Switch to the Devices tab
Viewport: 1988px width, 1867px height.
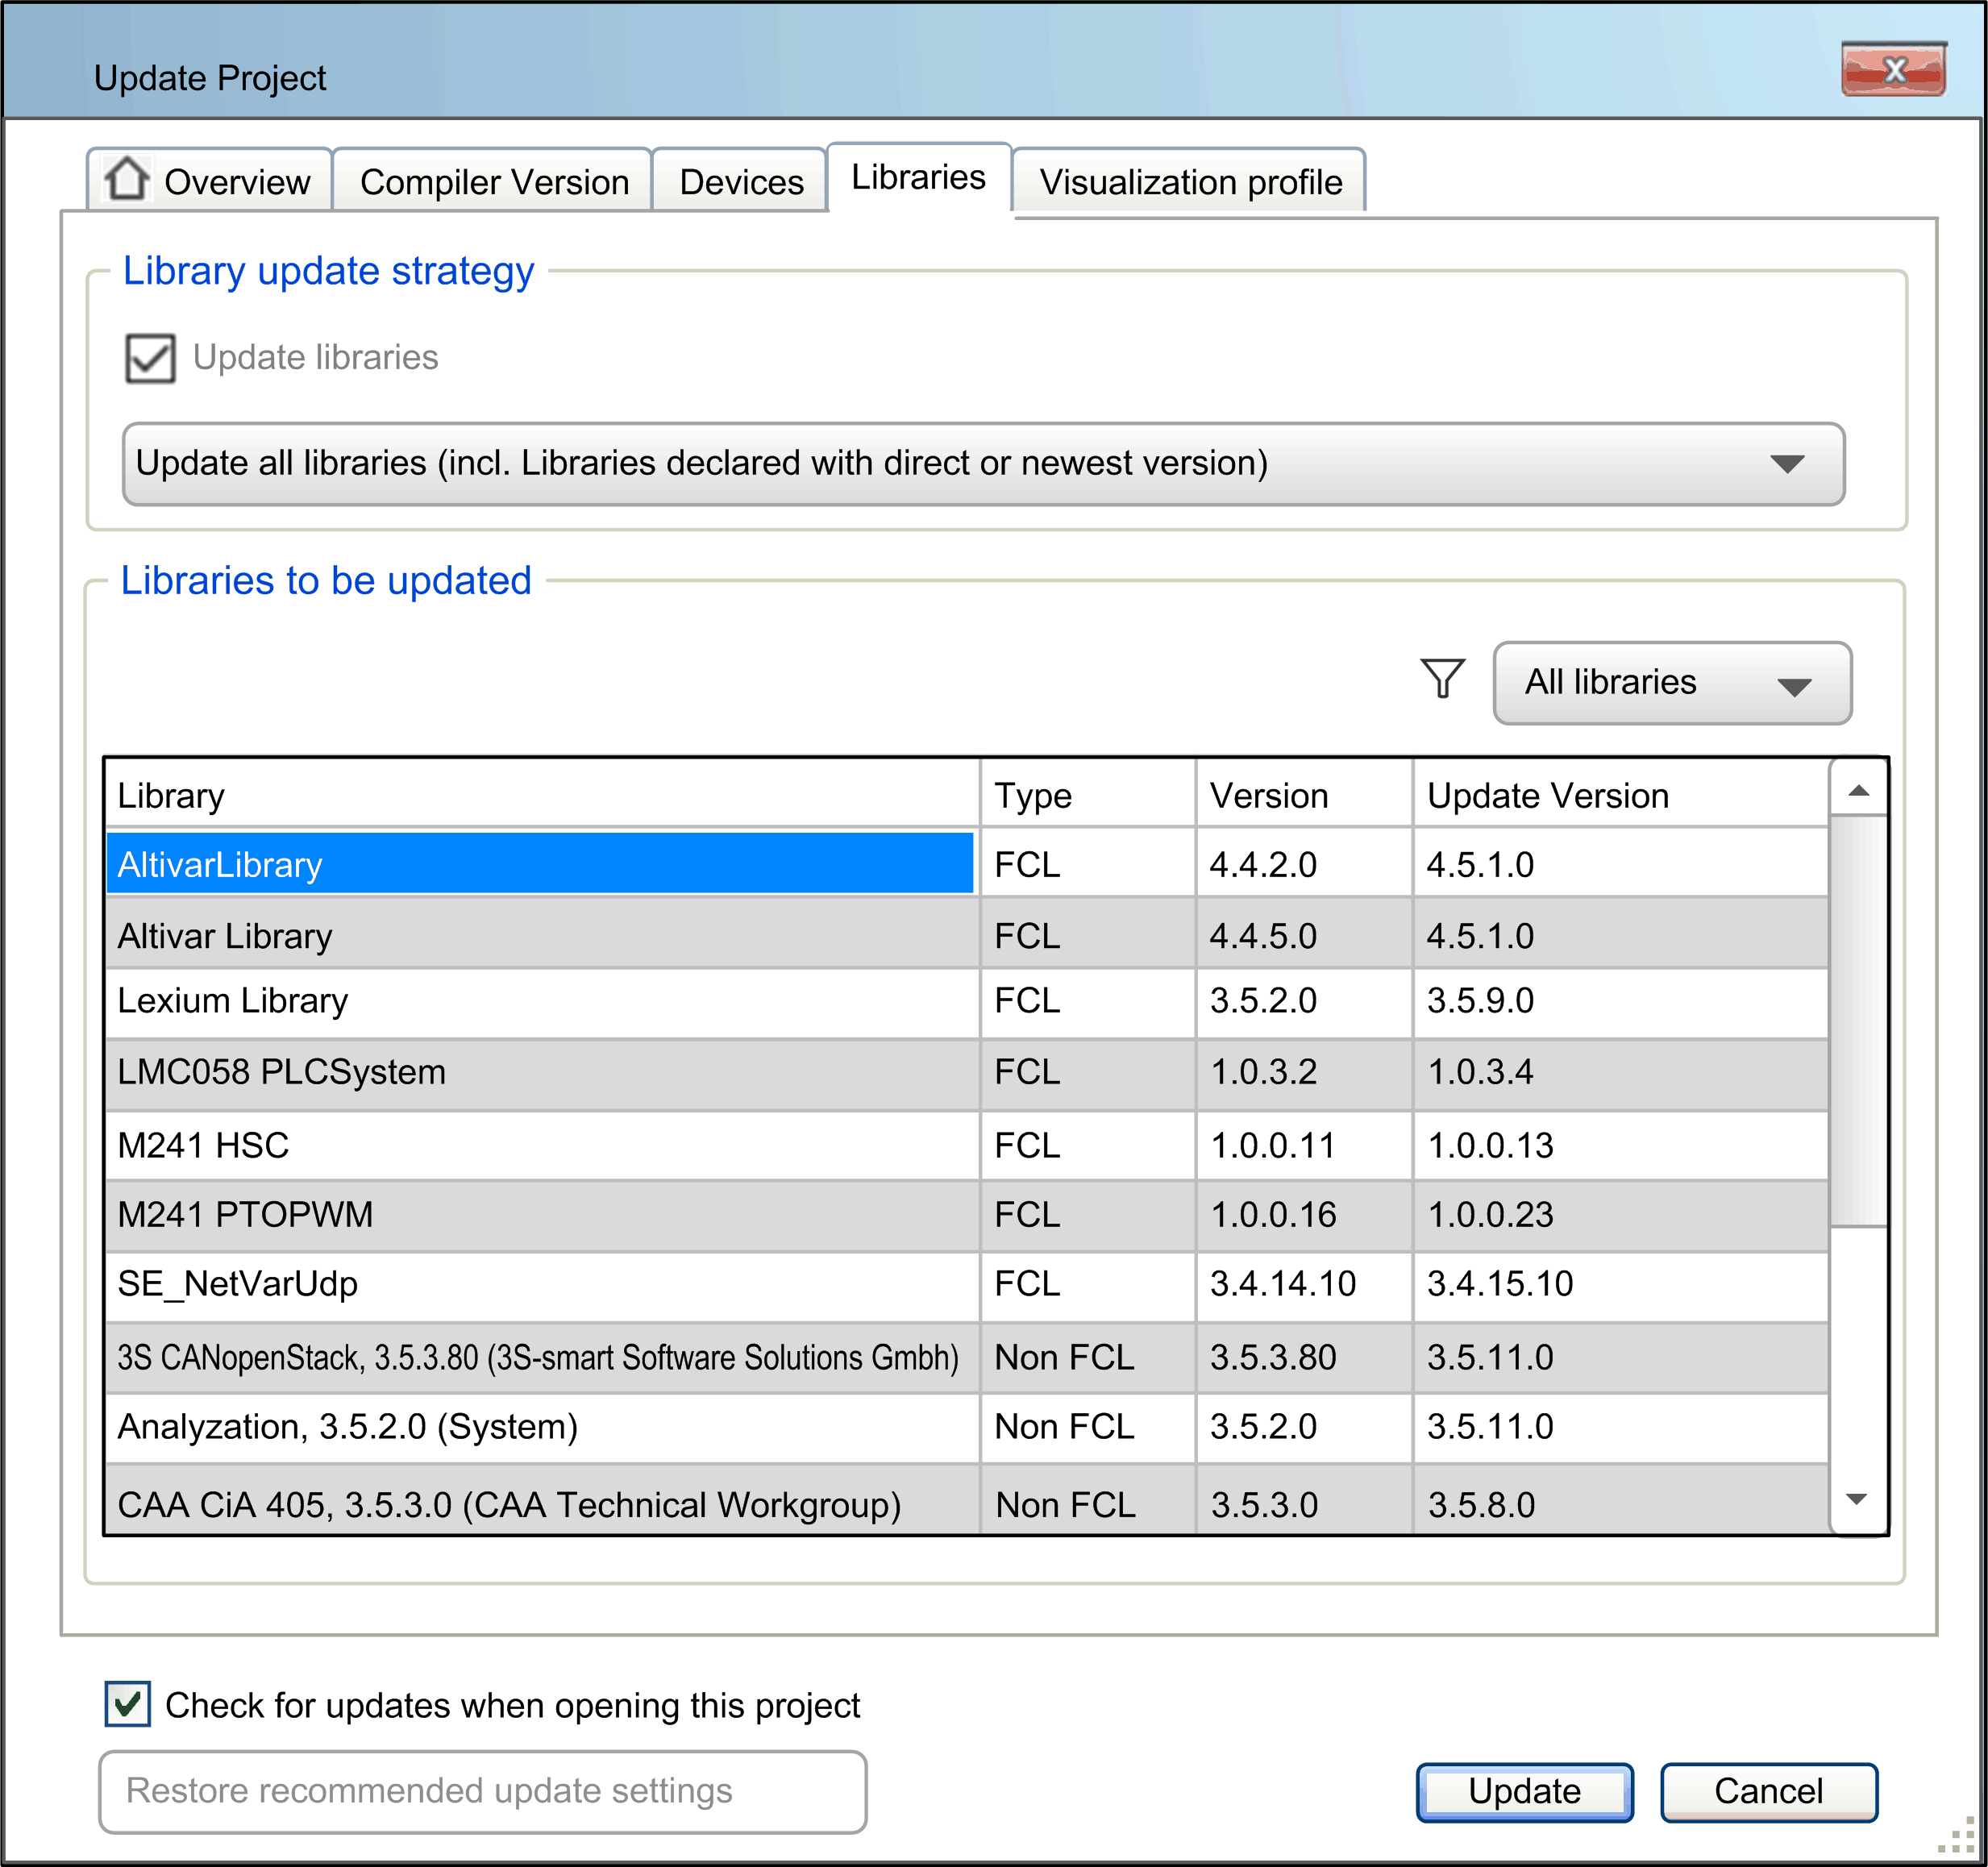[x=740, y=181]
